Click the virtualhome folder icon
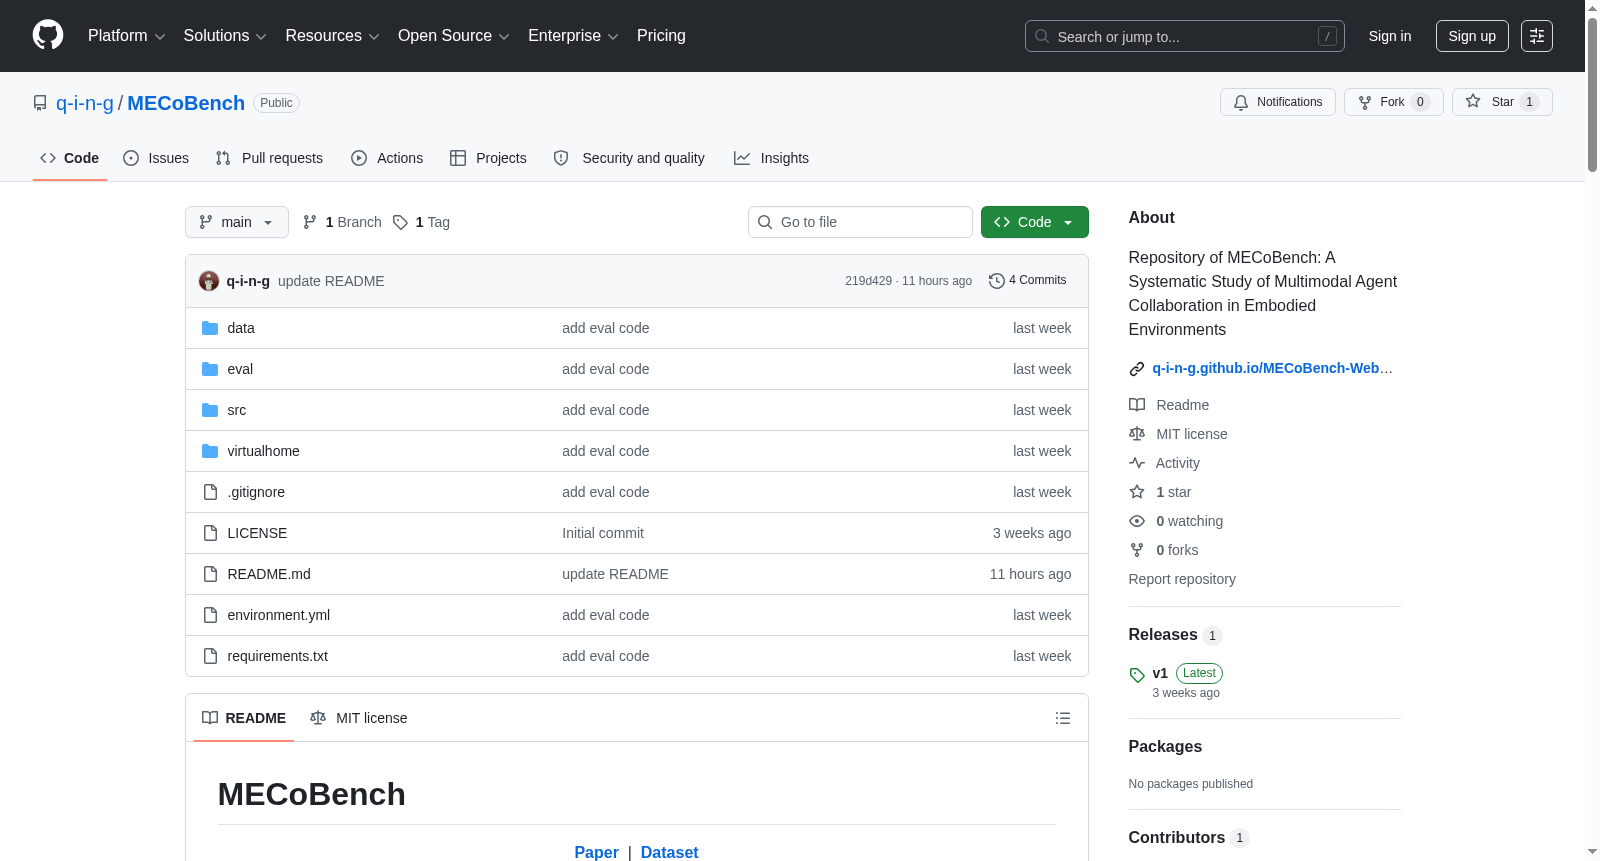 coord(210,451)
